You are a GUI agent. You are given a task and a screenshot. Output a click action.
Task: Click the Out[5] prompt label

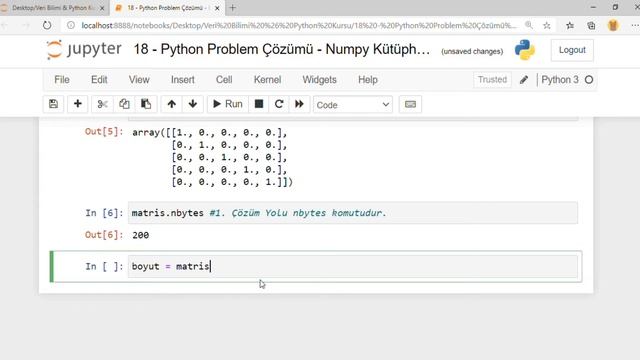coord(104,131)
